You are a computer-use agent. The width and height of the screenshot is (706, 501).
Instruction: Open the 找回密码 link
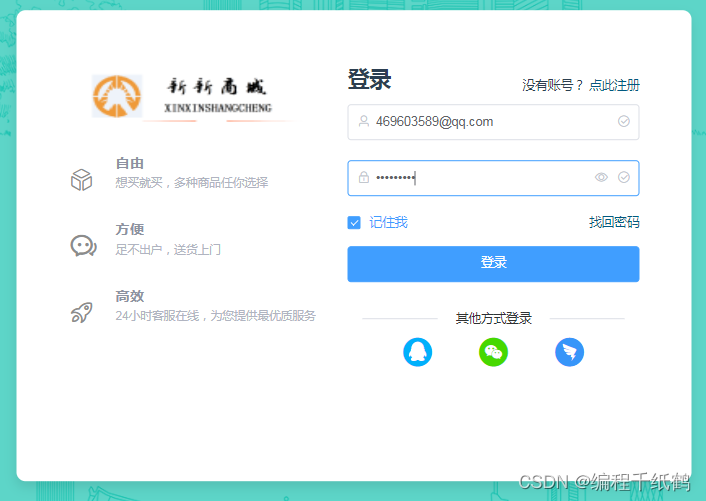coord(614,222)
